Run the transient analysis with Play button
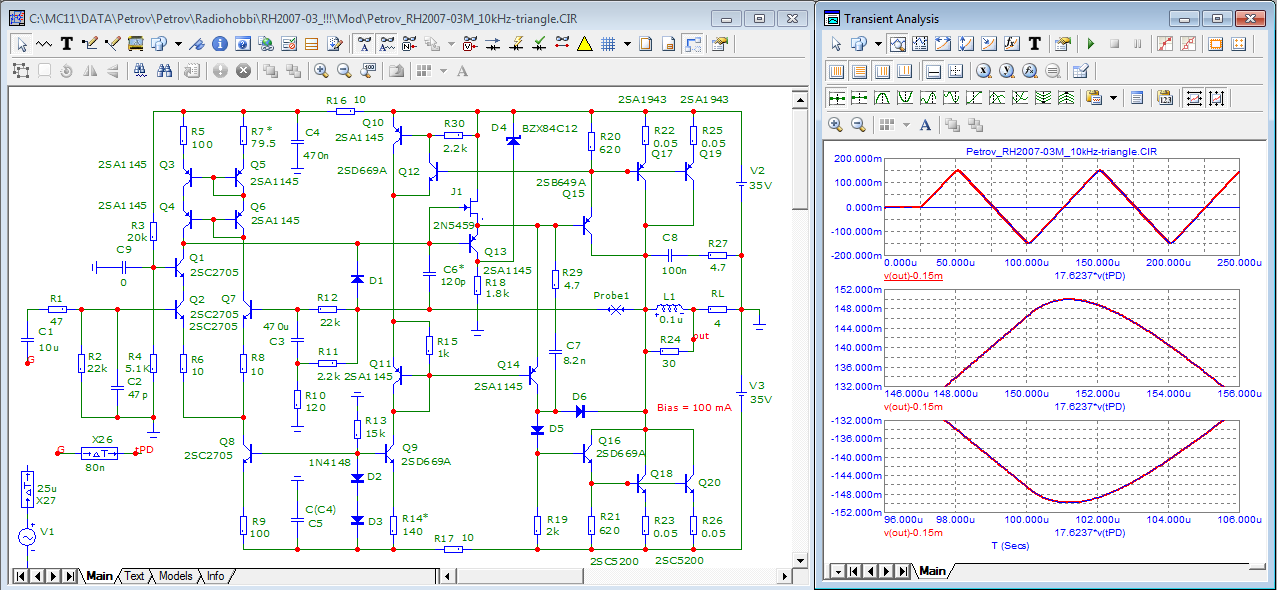This screenshot has width=1277, height=590. 1090,44
